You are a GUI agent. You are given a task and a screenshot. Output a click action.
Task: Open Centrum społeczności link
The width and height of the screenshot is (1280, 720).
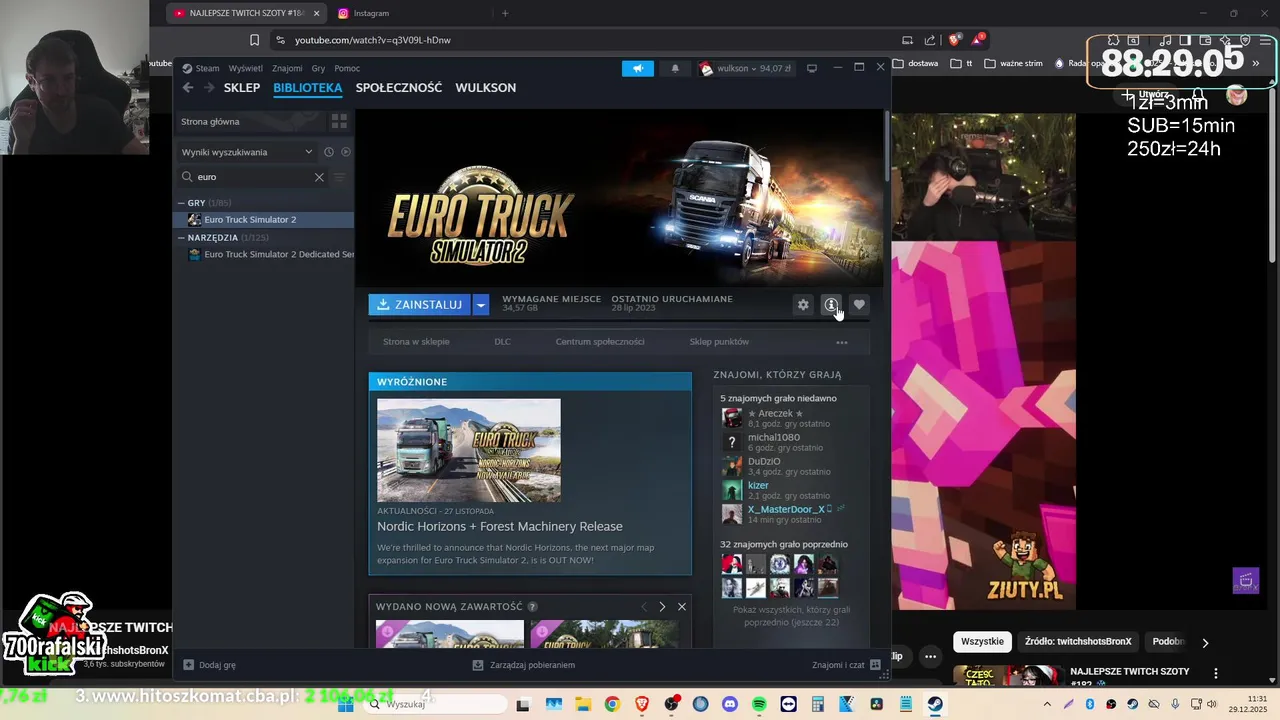(600, 342)
